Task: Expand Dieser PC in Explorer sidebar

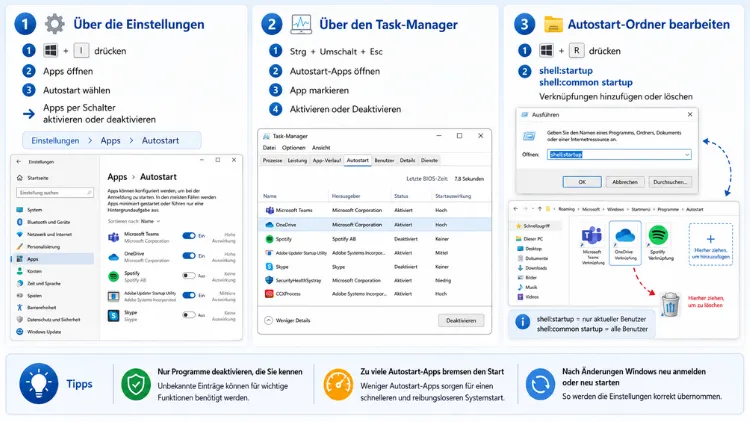Action: [x=529, y=239]
